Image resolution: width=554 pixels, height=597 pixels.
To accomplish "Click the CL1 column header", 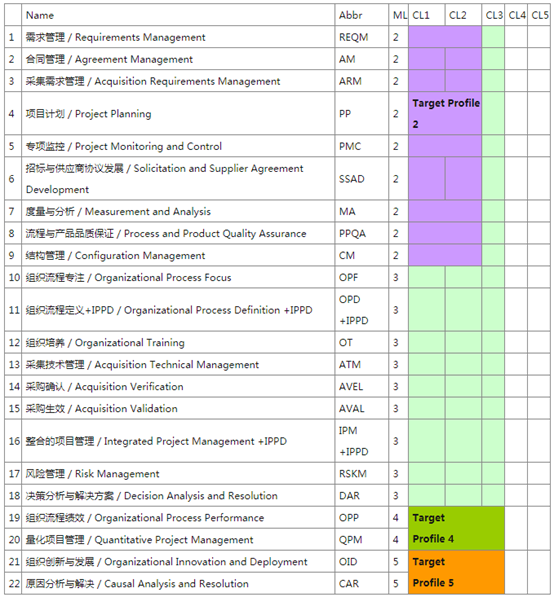I will (426, 15).
